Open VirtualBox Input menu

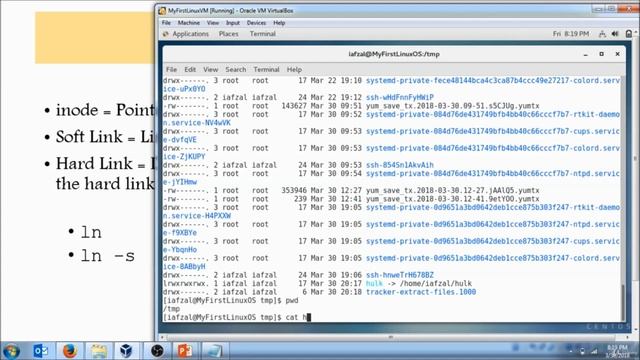233,23
